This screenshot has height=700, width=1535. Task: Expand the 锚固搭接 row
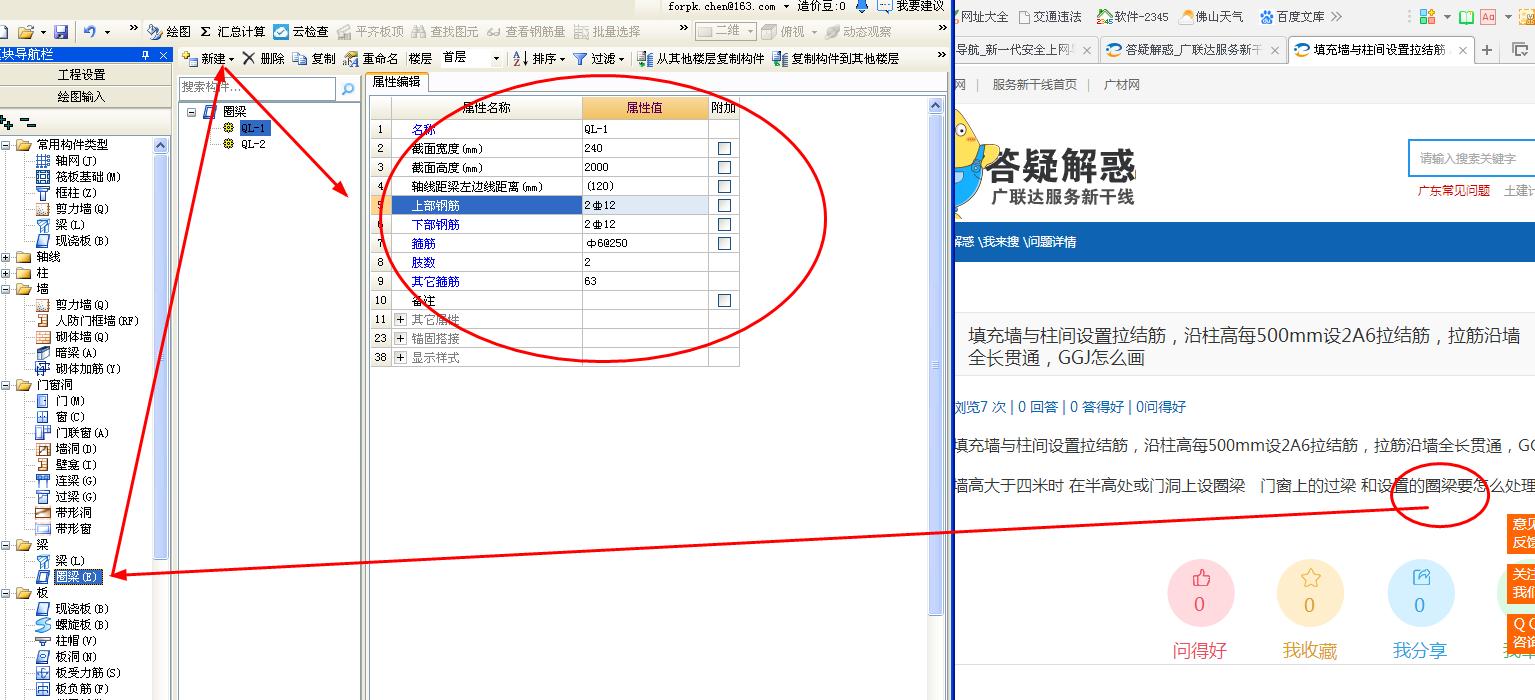(401, 338)
